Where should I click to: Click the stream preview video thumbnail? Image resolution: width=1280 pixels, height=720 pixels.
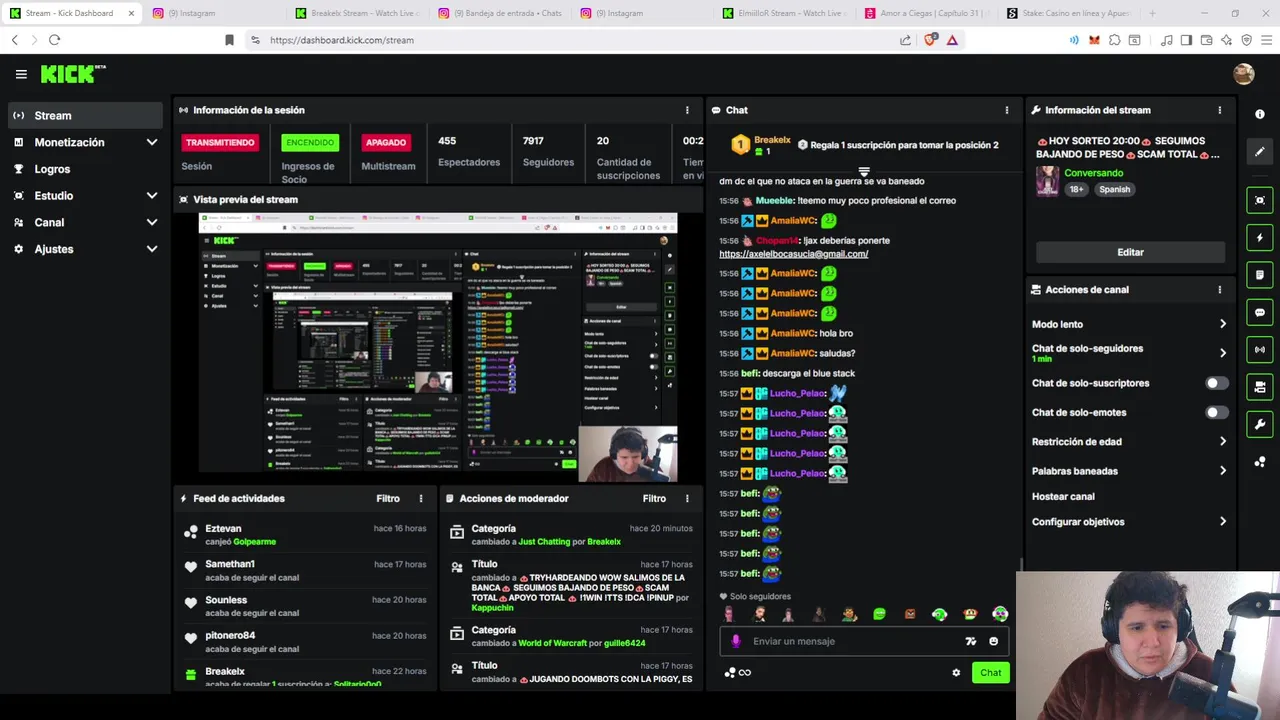[438, 347]
